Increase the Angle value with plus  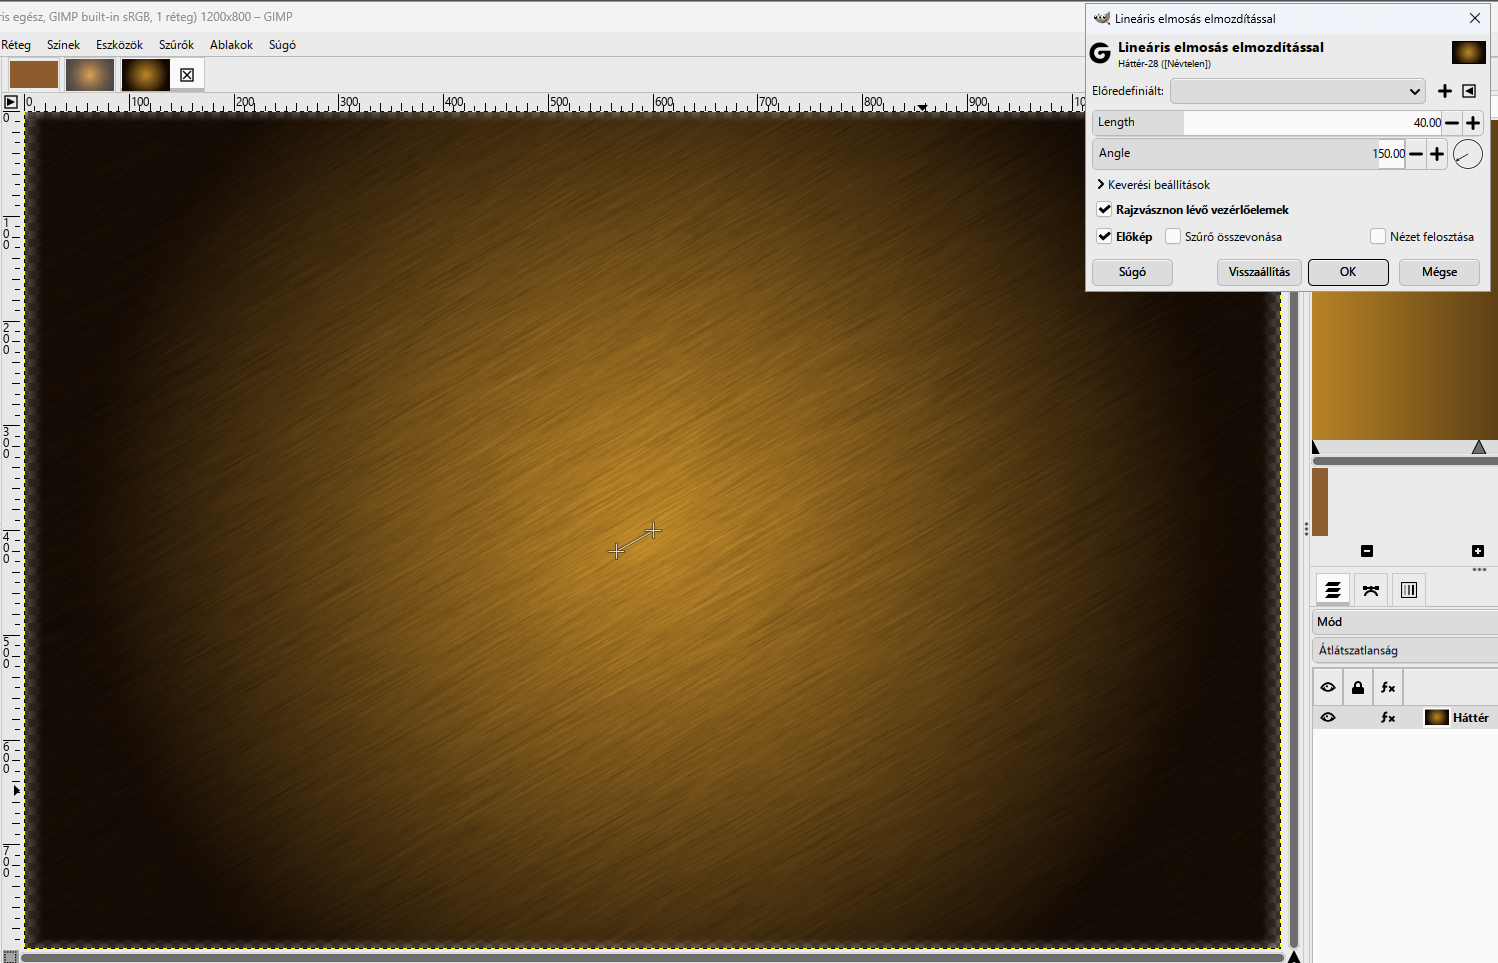pyautogui.click(x=1437, y=154)
